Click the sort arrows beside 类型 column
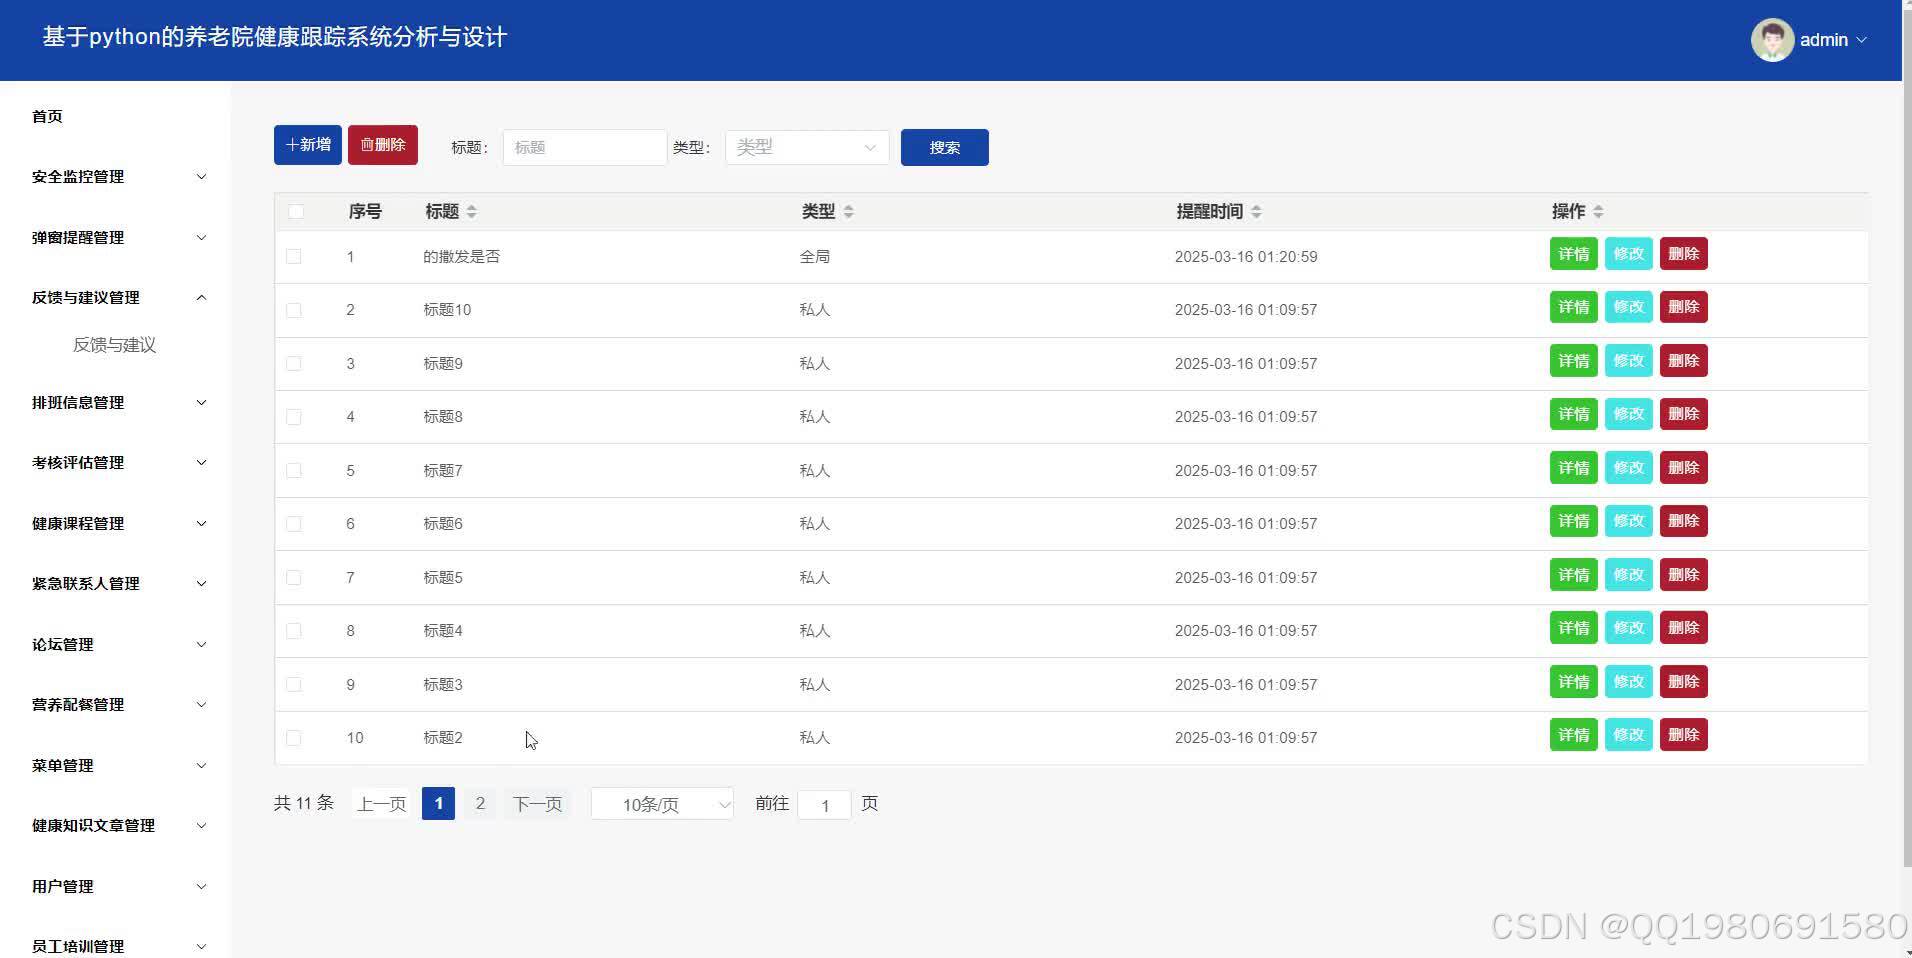Viewport: 1912px width, 958px height. (848, 211)
